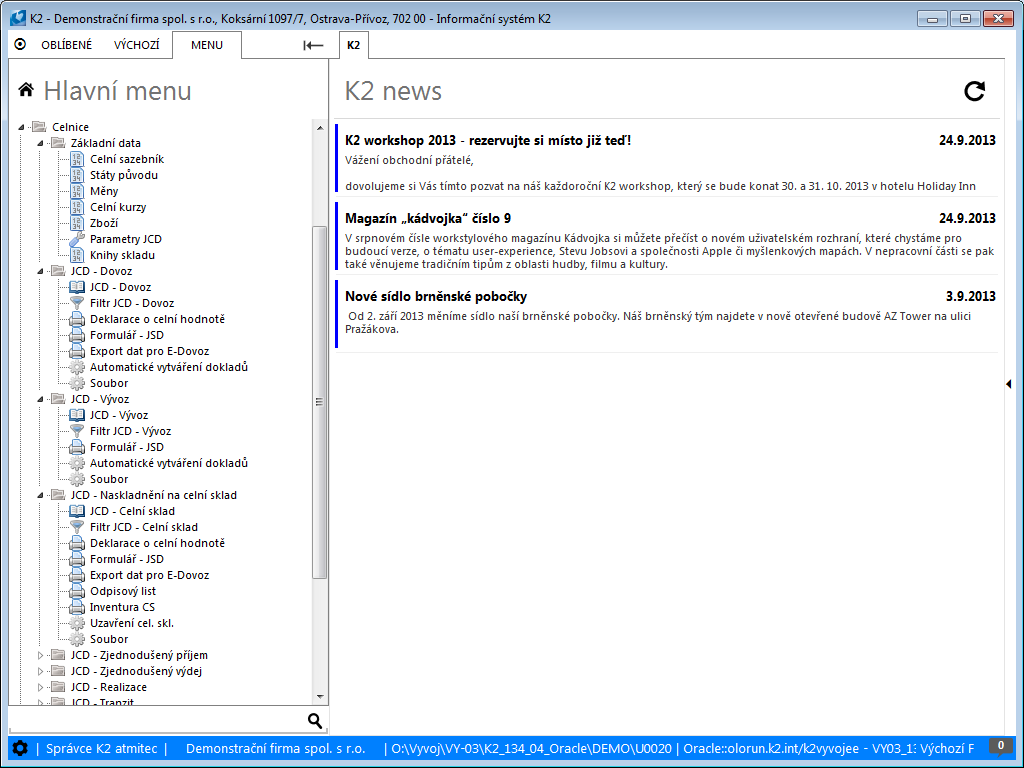
Task: Click the menu tree vertical scrollbar thumb
Action: tap(319, 402)
